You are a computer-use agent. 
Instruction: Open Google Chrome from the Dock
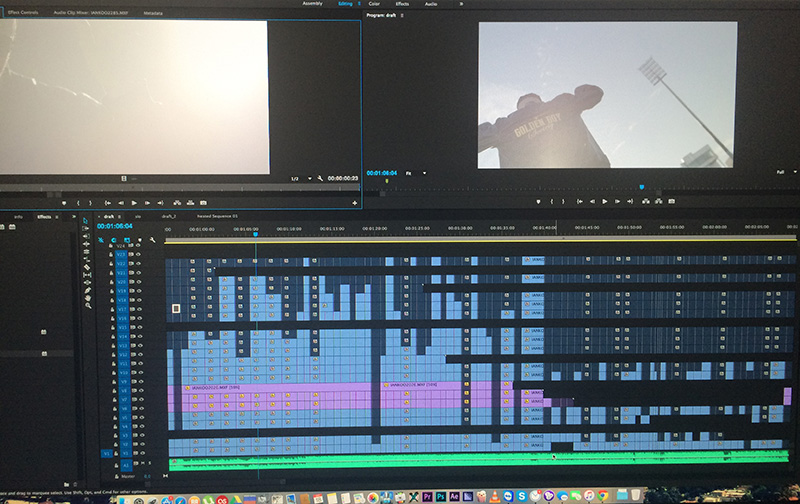coord(603,496)
